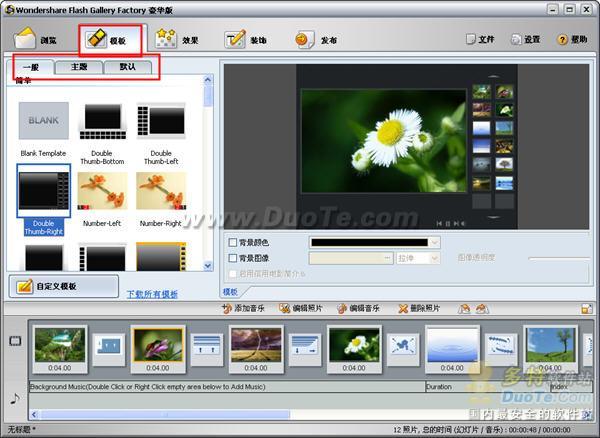Click transition icon after purple flower slide
The image size is (600, 438).
point(207,350)
